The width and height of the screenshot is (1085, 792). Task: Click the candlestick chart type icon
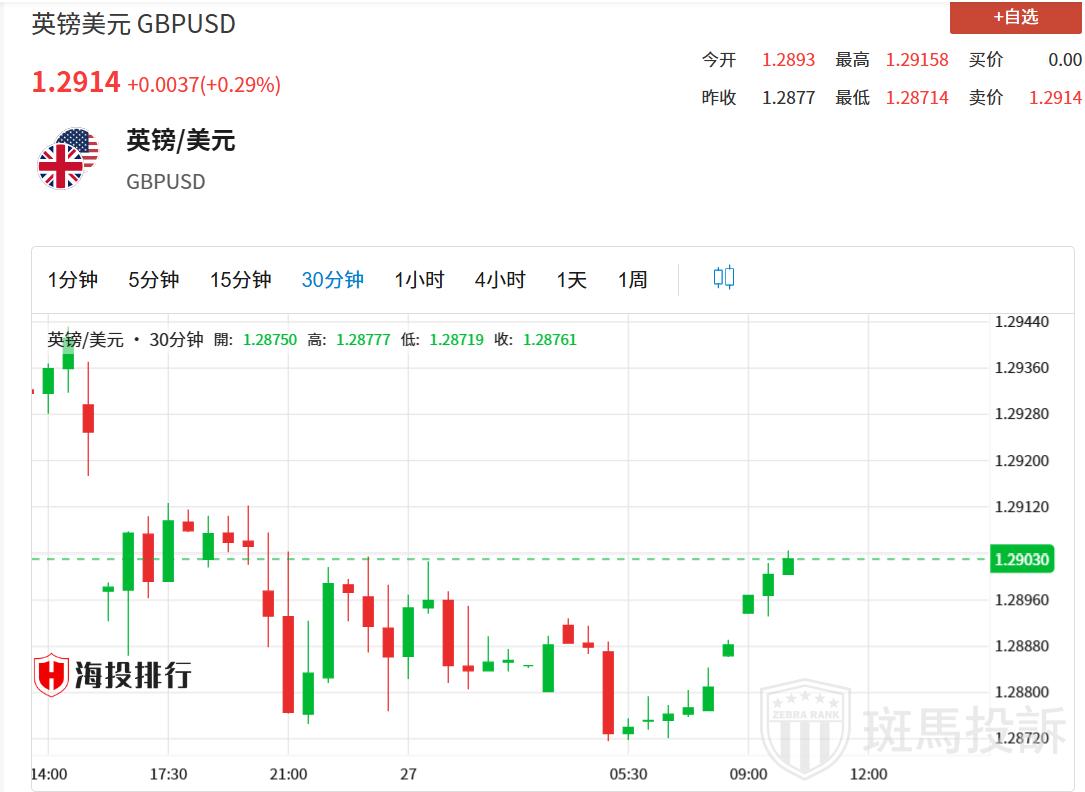(724, 278)
